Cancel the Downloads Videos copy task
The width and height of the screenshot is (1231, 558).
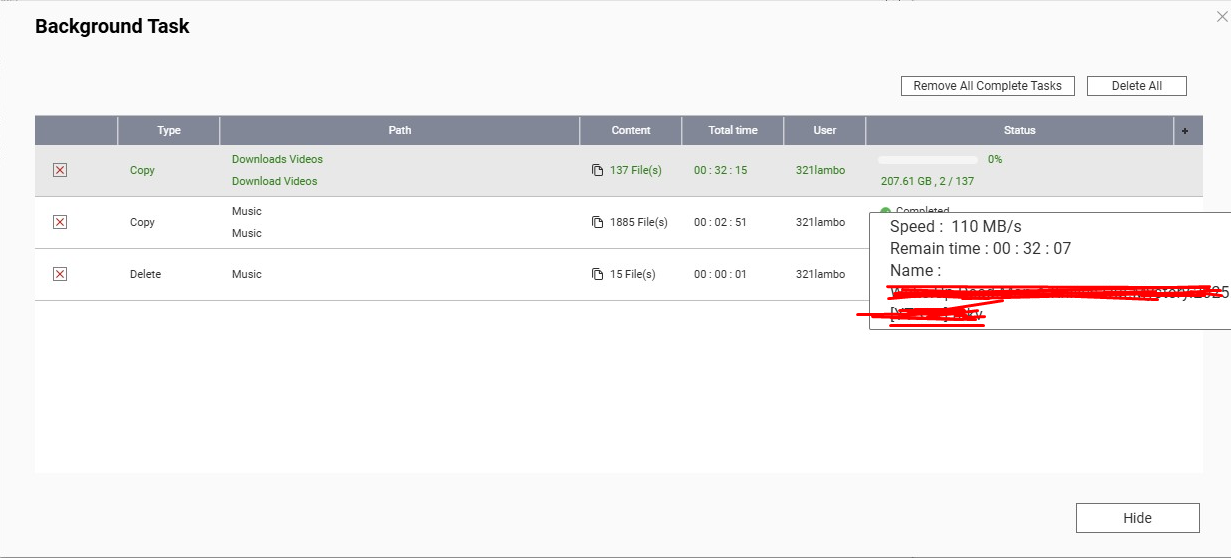[x=60, y=170]
